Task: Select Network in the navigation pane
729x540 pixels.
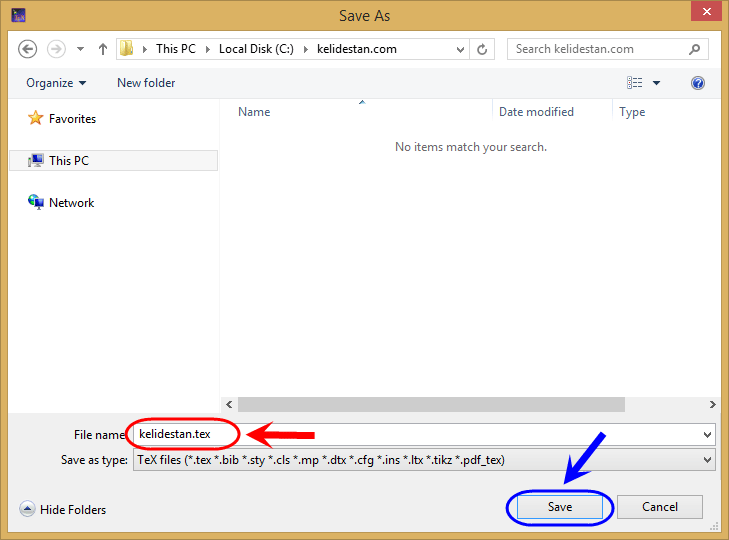Action: [72, 203]
